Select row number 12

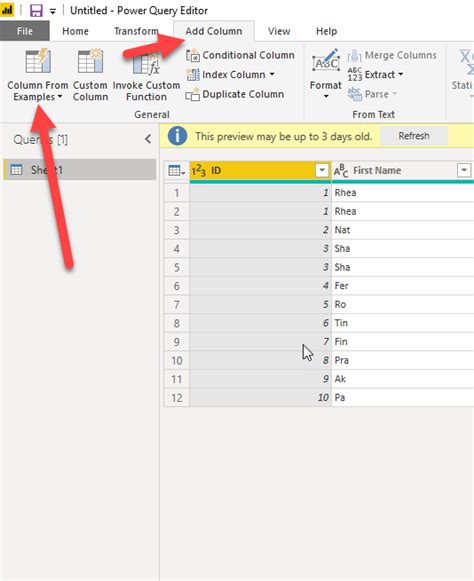[177, 398]
